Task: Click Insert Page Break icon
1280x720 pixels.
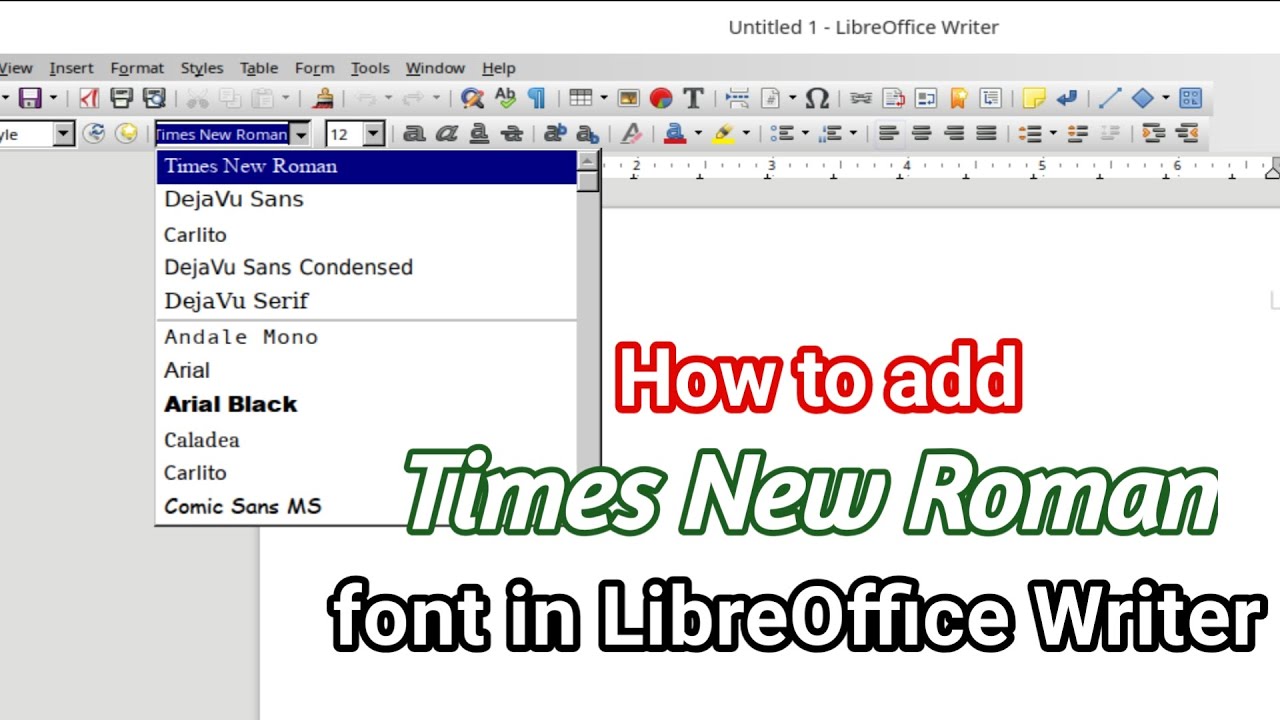Action: (x=737, y=98)
